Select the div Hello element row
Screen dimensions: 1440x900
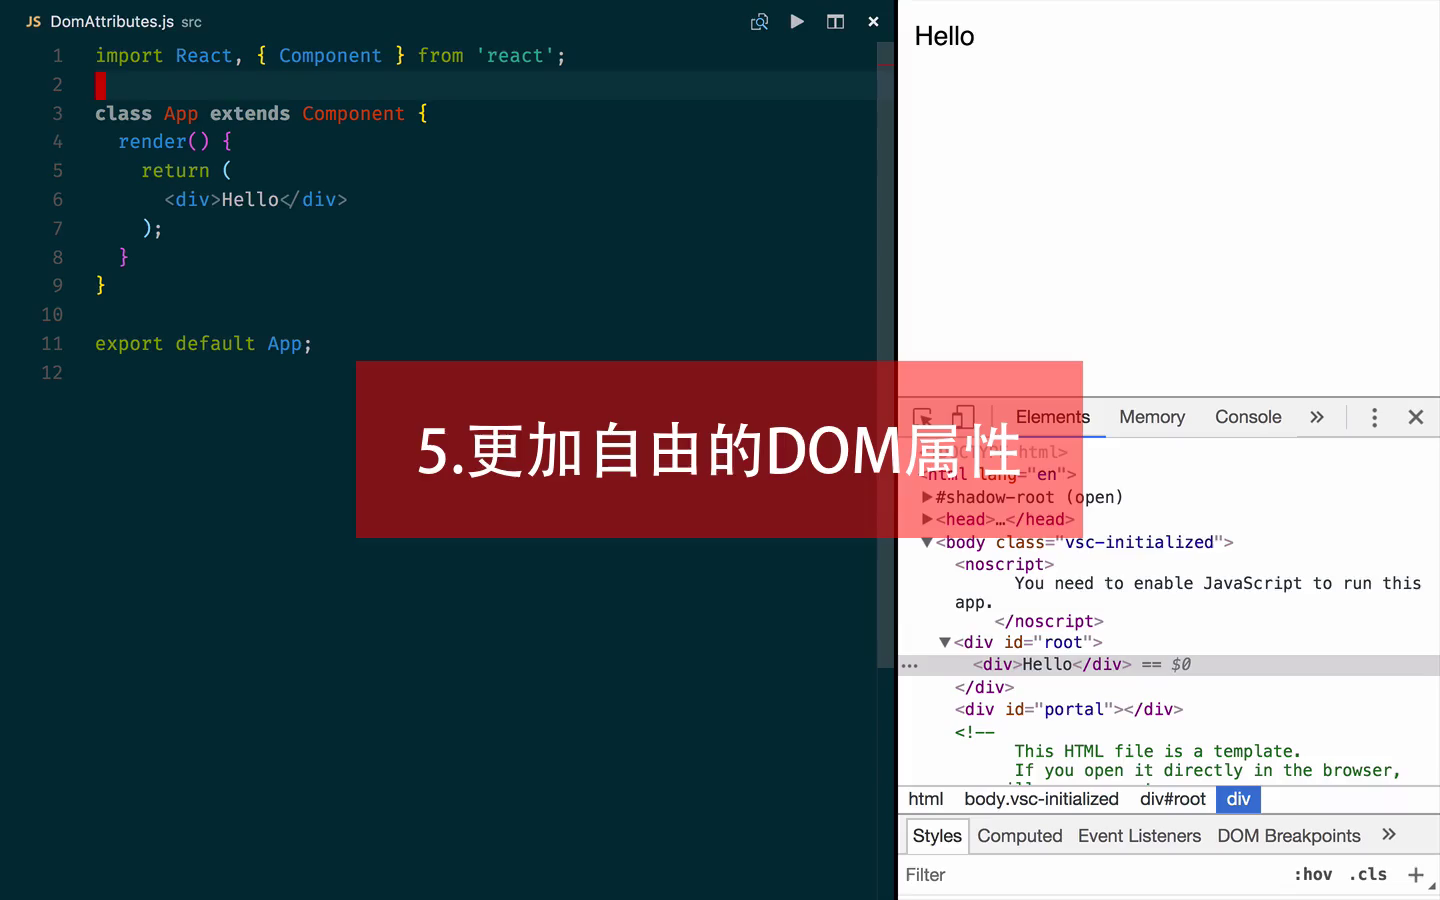[1169, 665]
